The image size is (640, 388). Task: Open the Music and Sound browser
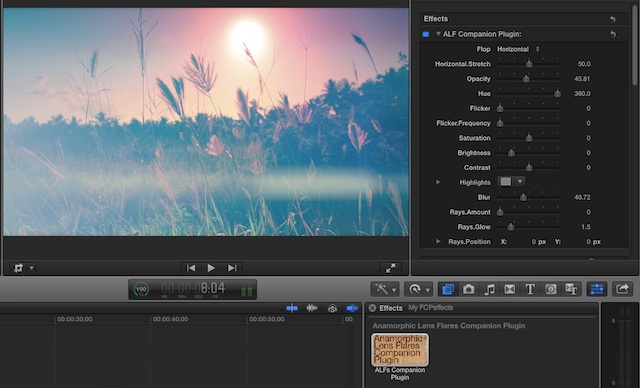(x=489, y=289)
